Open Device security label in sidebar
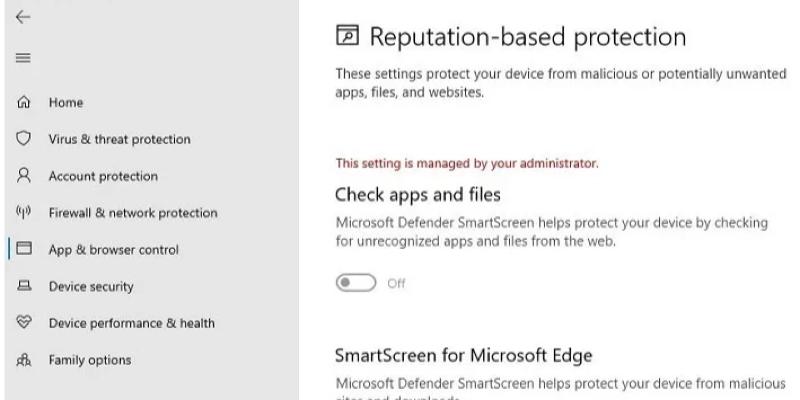The image size is (800, 400). (91, 286)
